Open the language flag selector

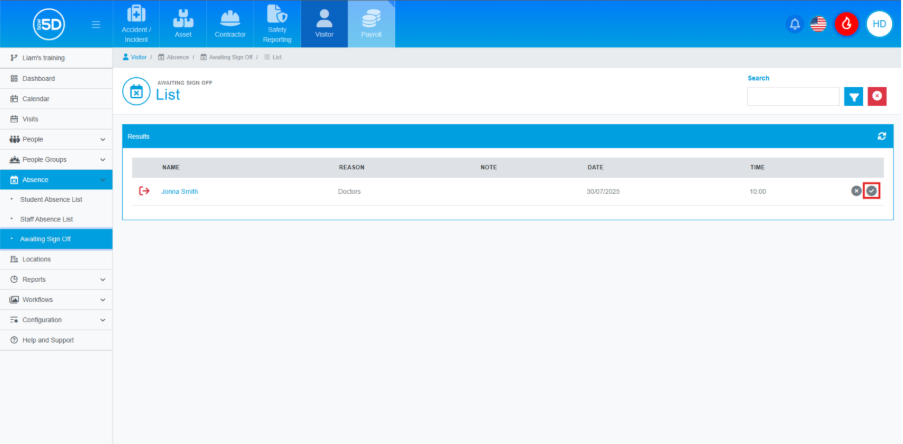point(819,24)
